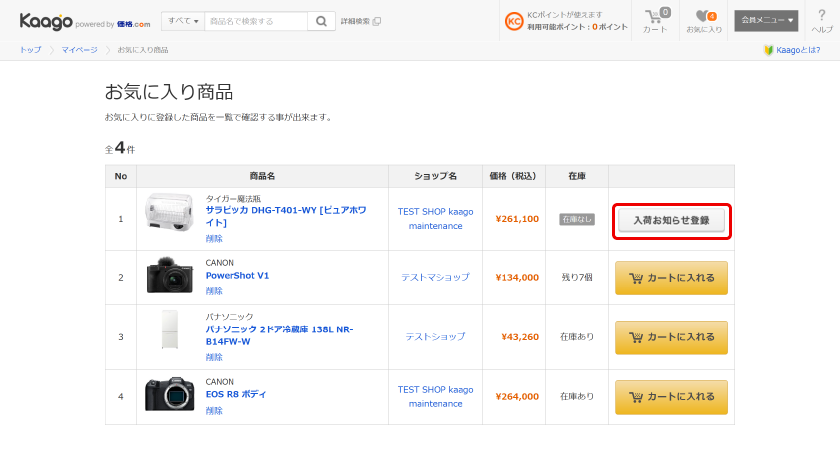This screenshot has height=450, width=840.
Task: Add Panasonic refrigerator to cart
Action: [x=671, y=338]
